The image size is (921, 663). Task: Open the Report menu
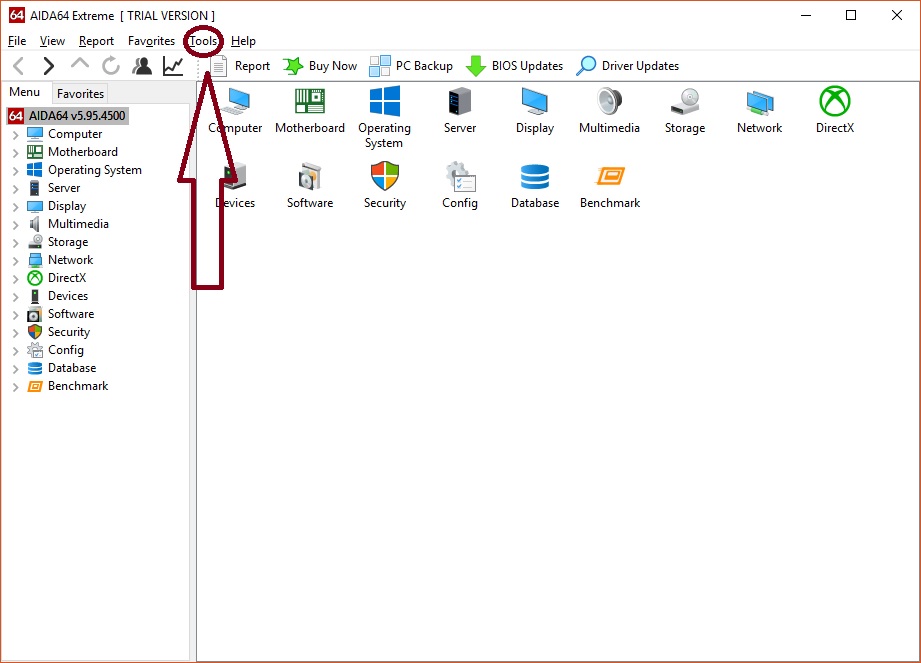[96, 41]
